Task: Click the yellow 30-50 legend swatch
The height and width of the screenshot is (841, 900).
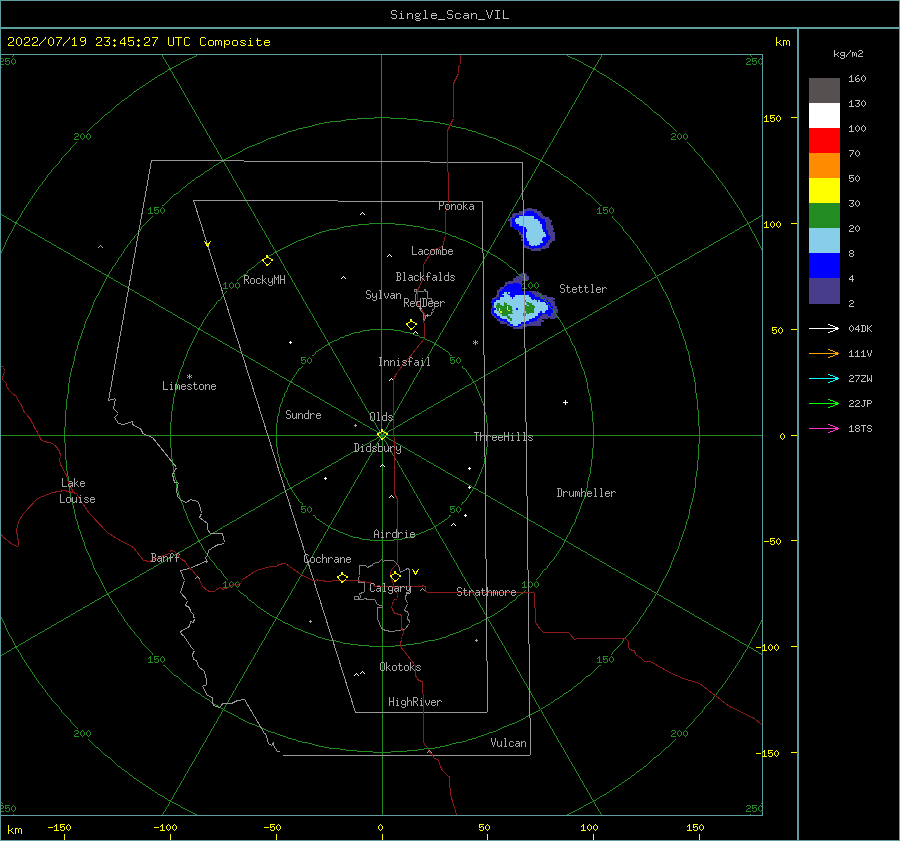Action: click(x=824, y=191)
